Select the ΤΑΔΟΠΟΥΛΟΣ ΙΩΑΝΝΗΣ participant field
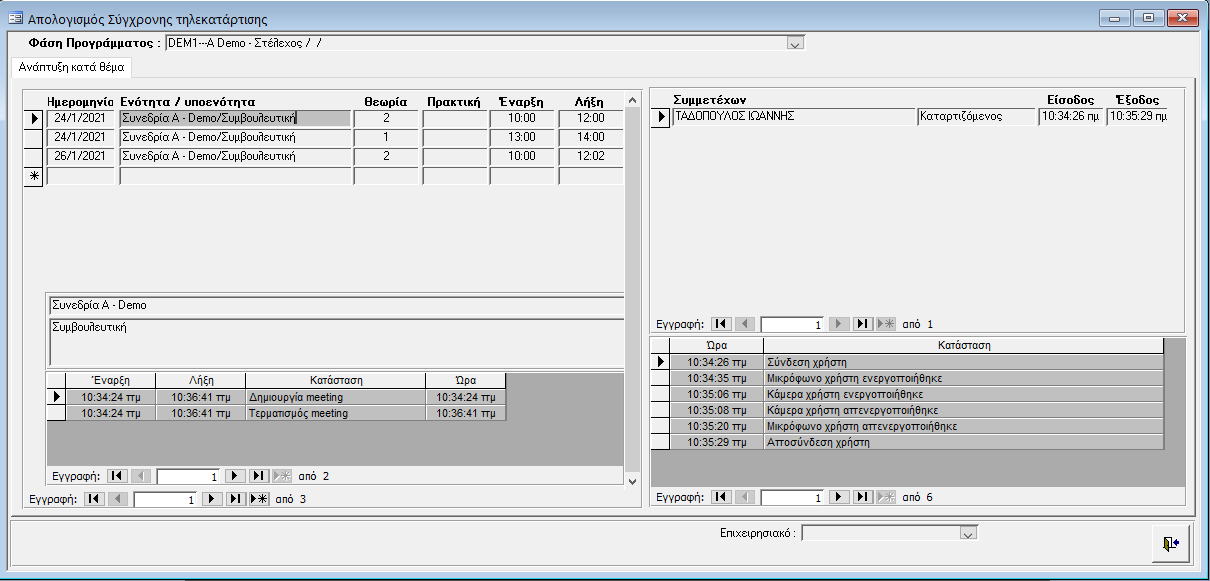 (793, 117)
